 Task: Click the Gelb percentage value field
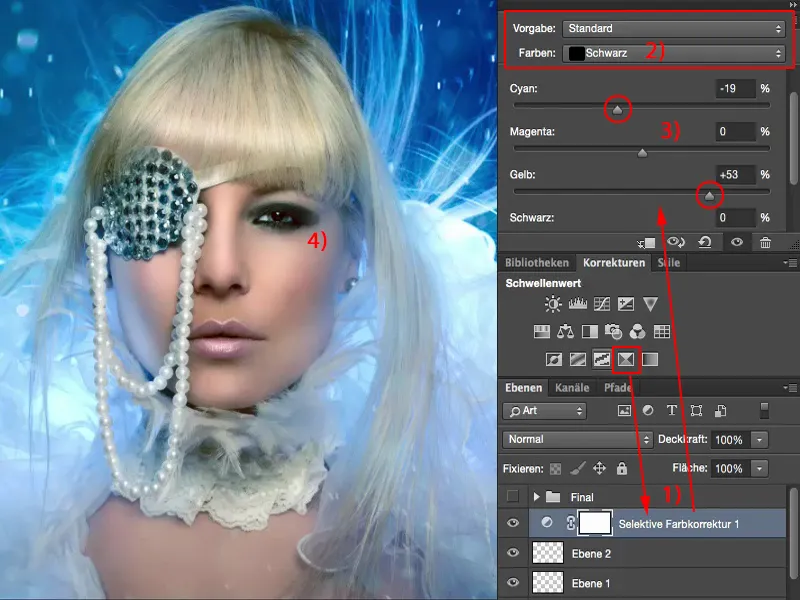[735, 174]
